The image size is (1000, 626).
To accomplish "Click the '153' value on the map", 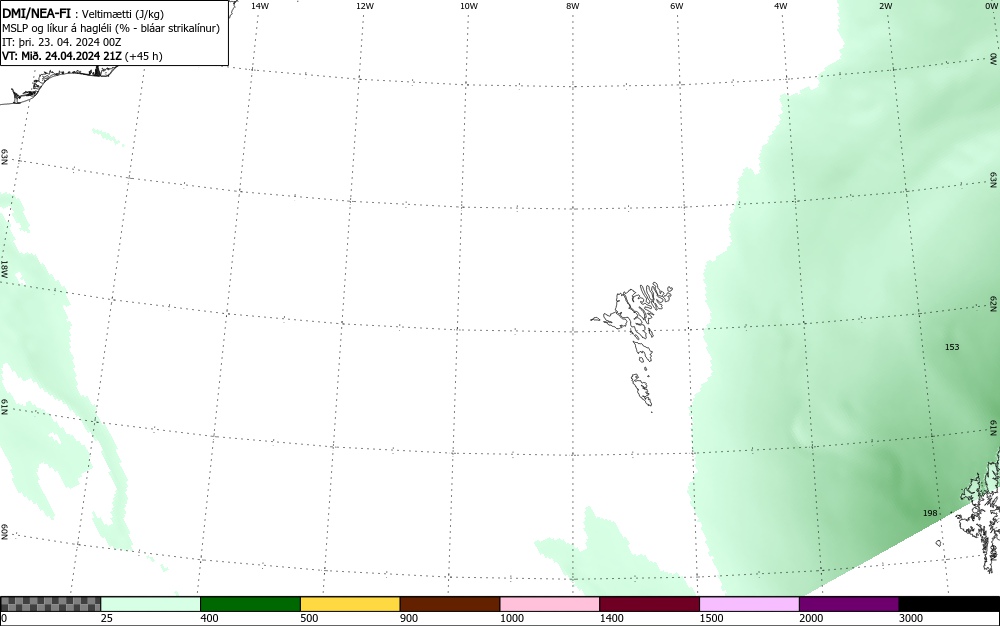I will coord(952,347).
